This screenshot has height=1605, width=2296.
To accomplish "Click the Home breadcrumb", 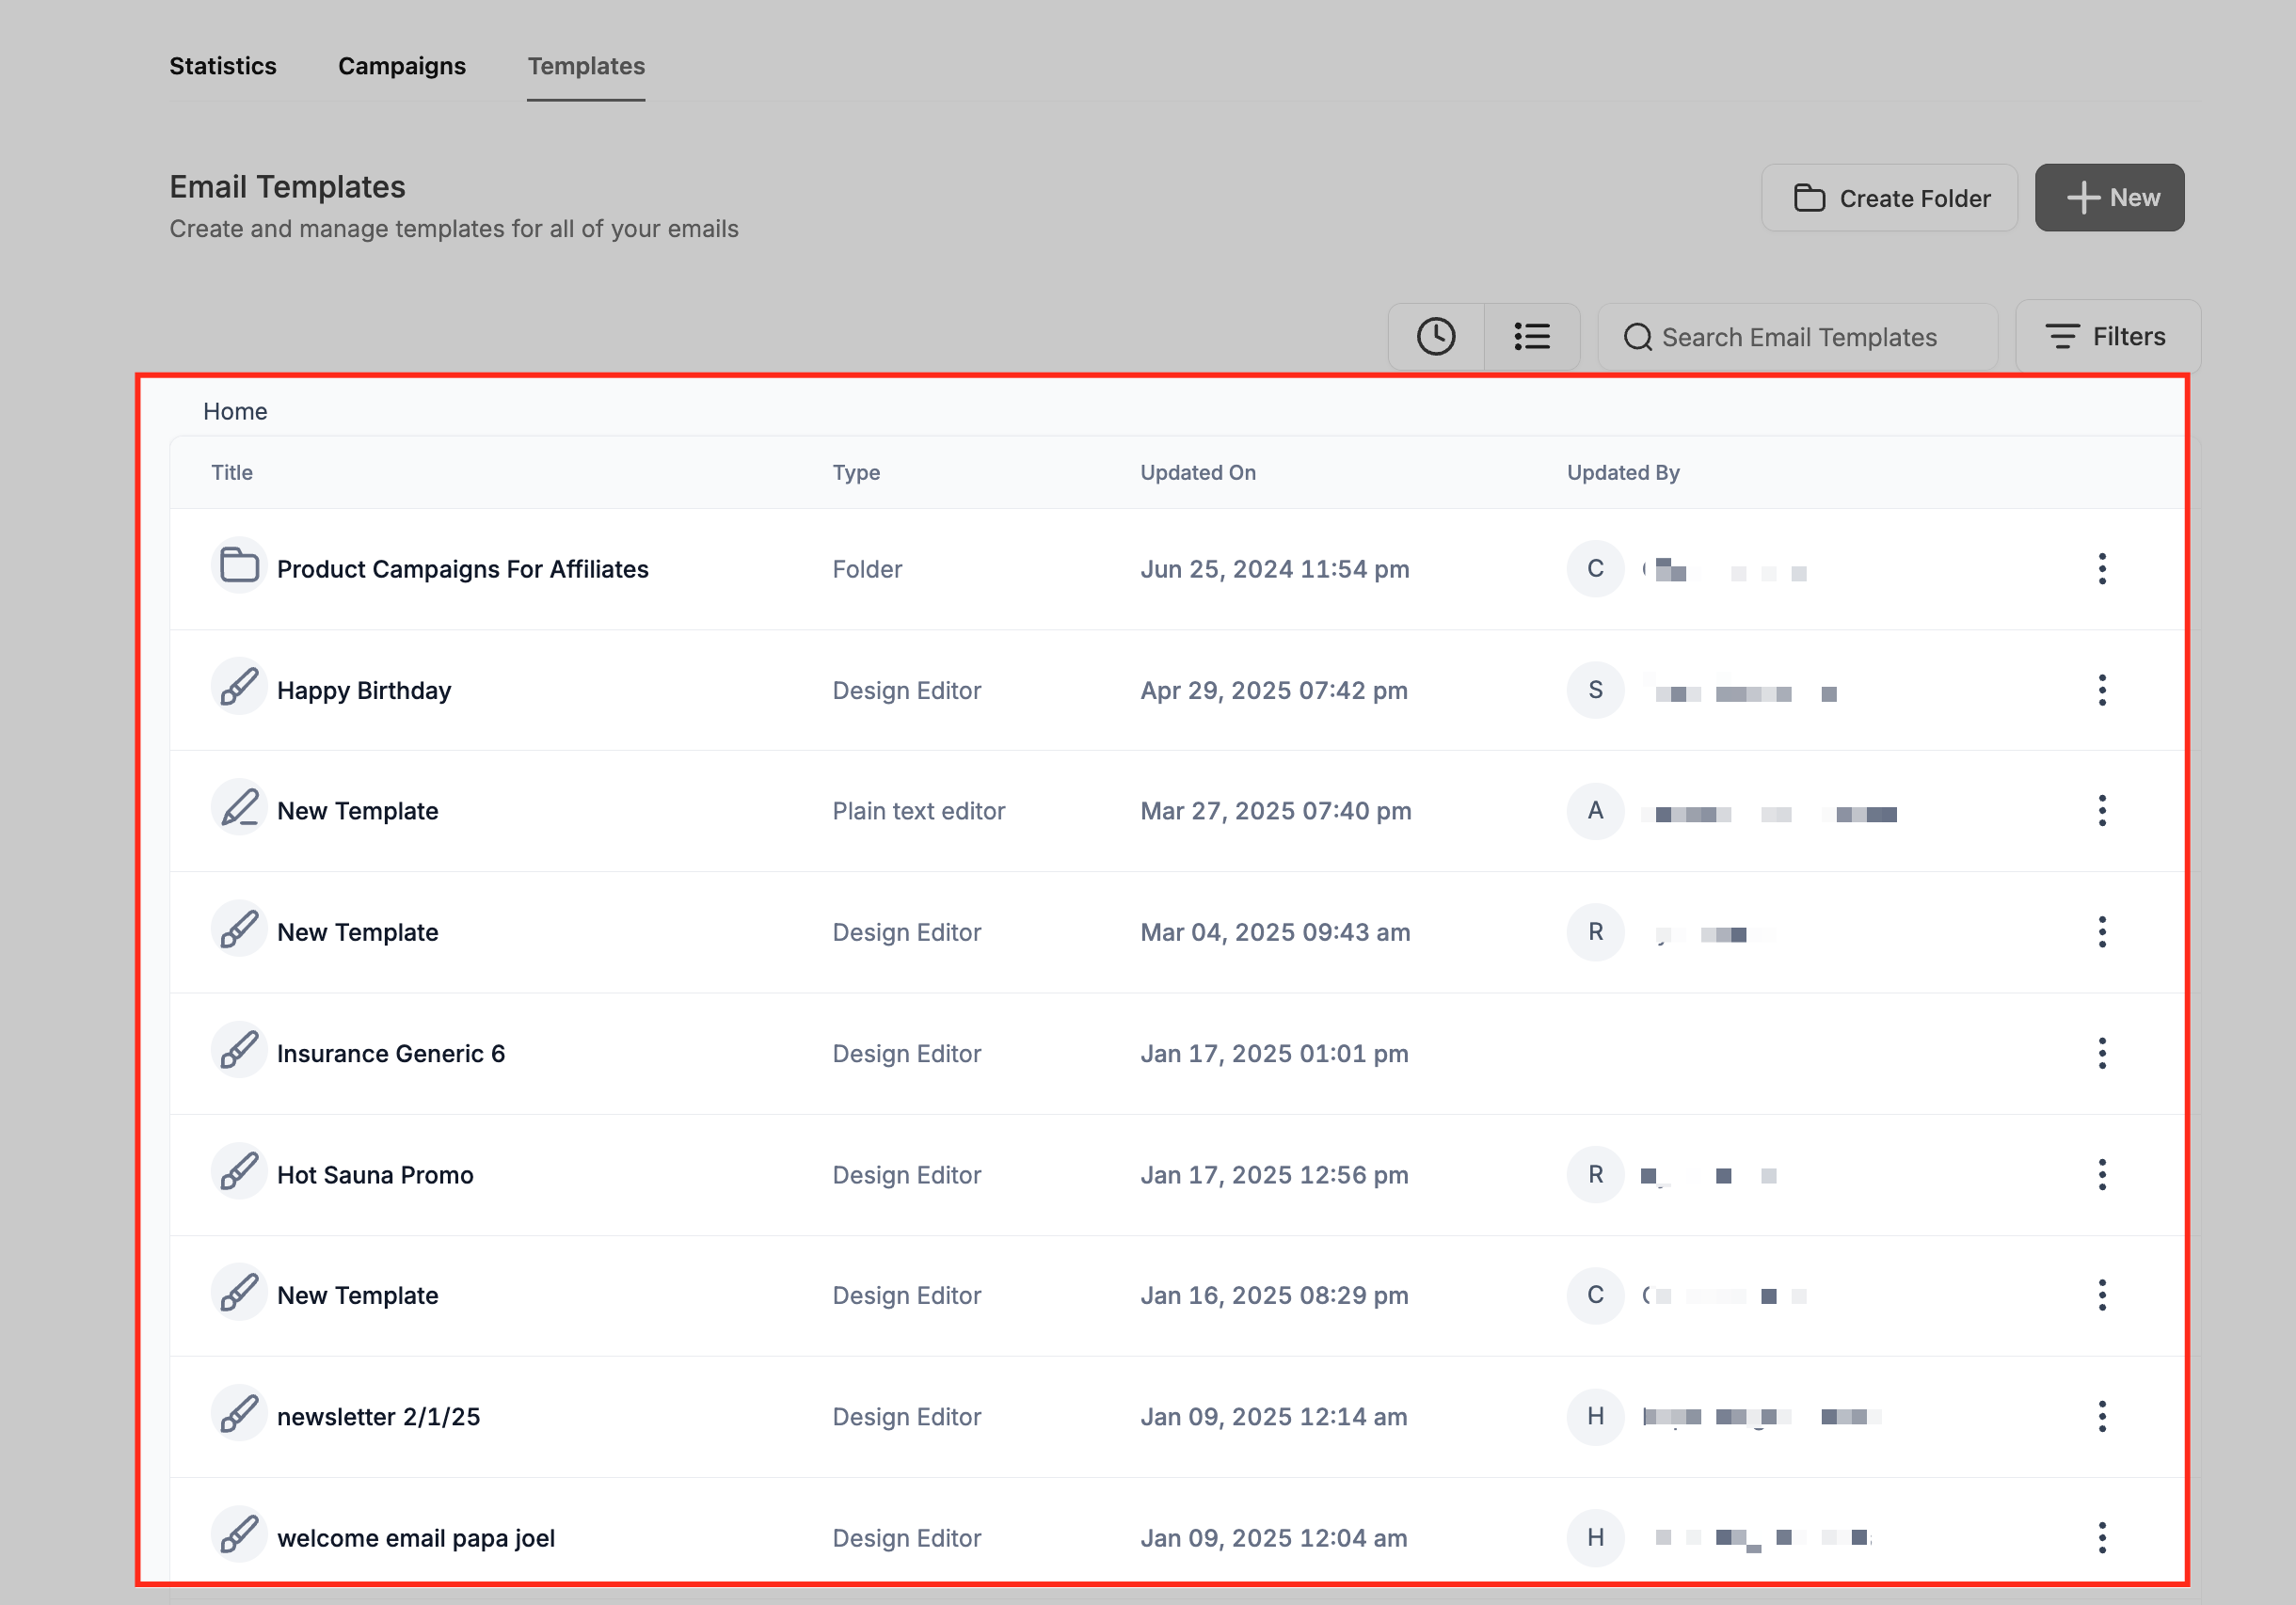I will [x=235, y=411].
